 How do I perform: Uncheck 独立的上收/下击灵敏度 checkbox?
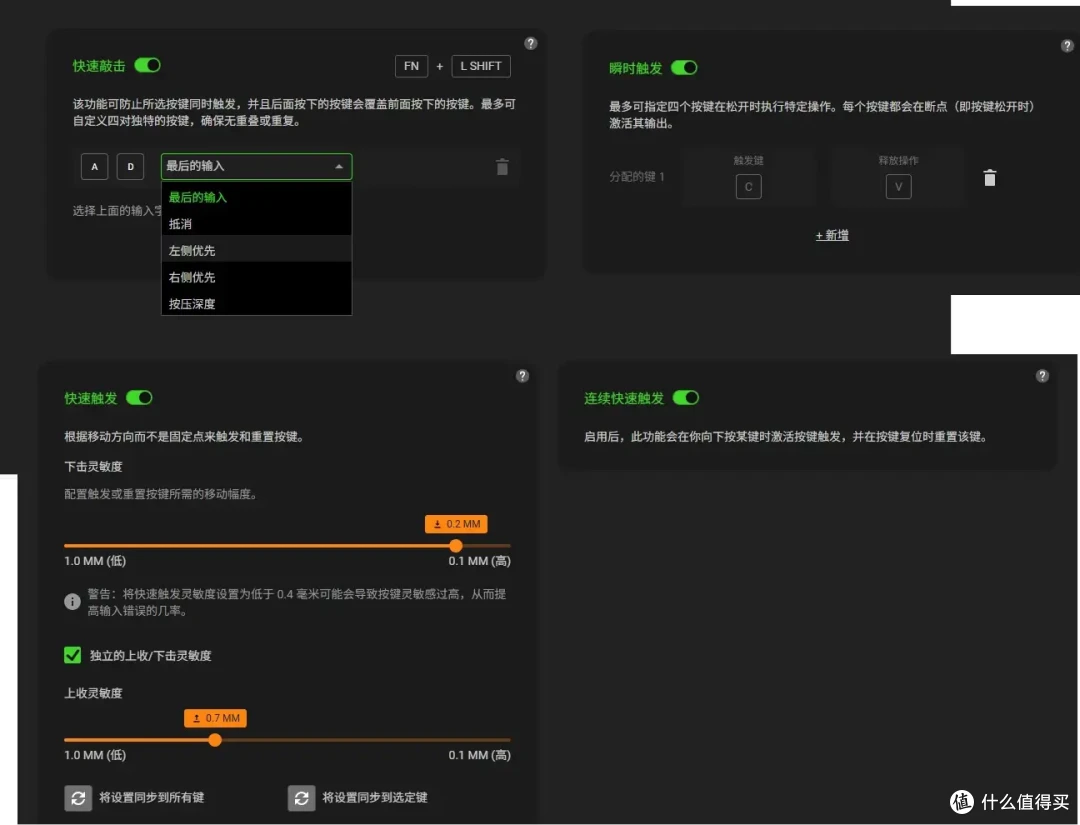tap(72, 655)
